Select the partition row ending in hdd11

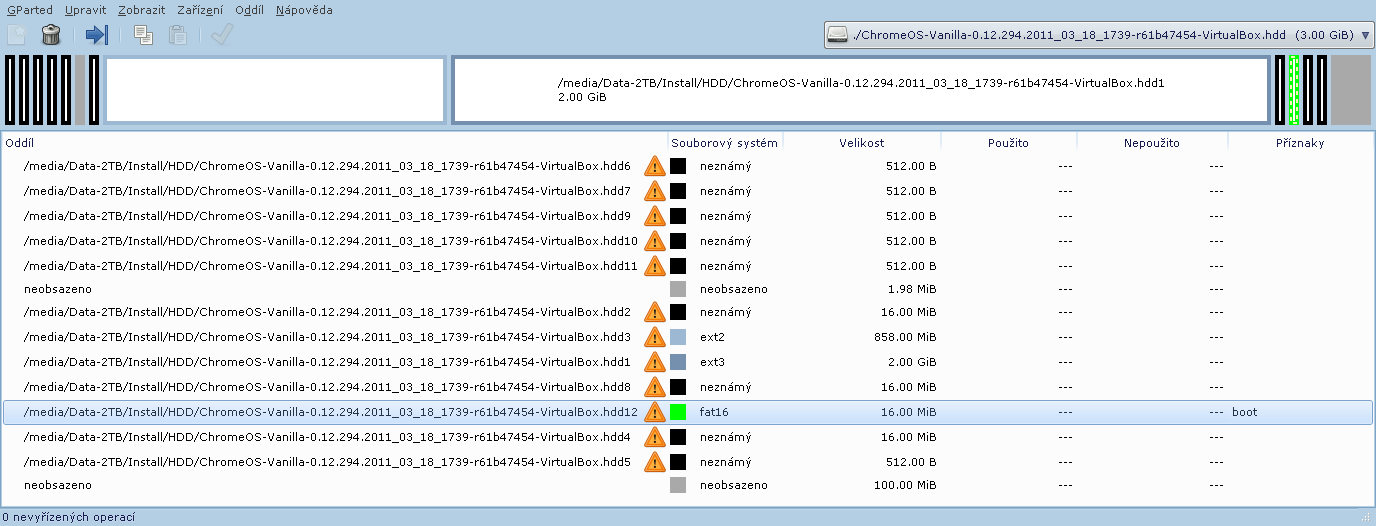[688, 266]
